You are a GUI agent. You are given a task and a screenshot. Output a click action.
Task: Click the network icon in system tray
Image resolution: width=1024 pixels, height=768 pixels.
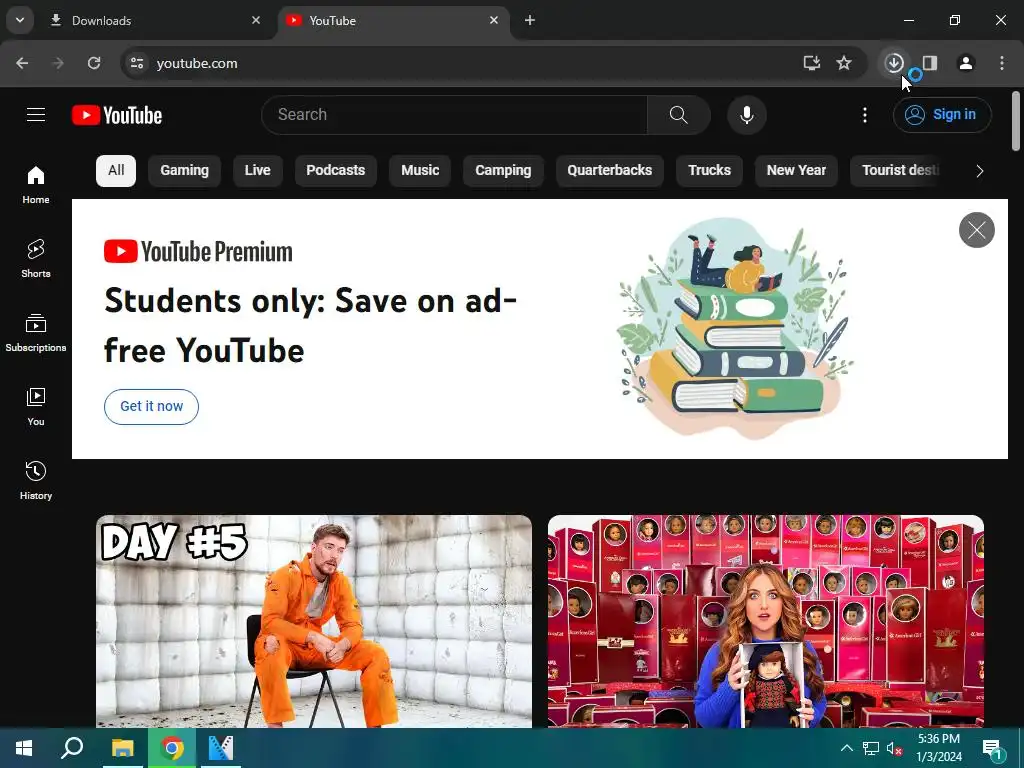click(871, 748)
